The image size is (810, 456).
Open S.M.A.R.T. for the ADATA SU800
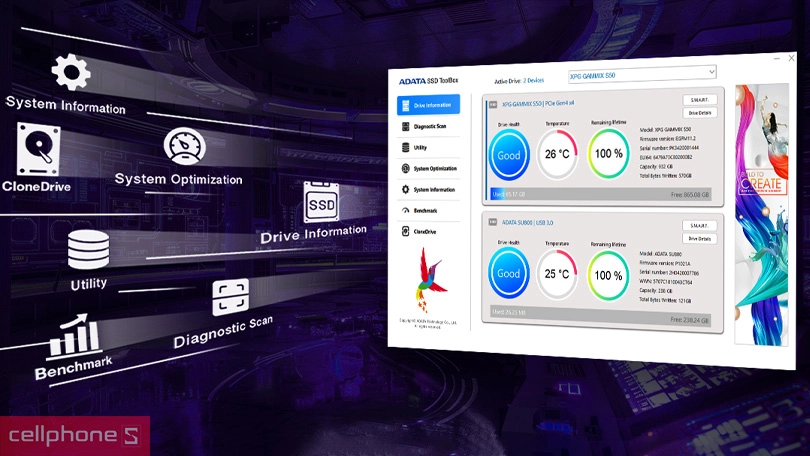pos(699,226)
